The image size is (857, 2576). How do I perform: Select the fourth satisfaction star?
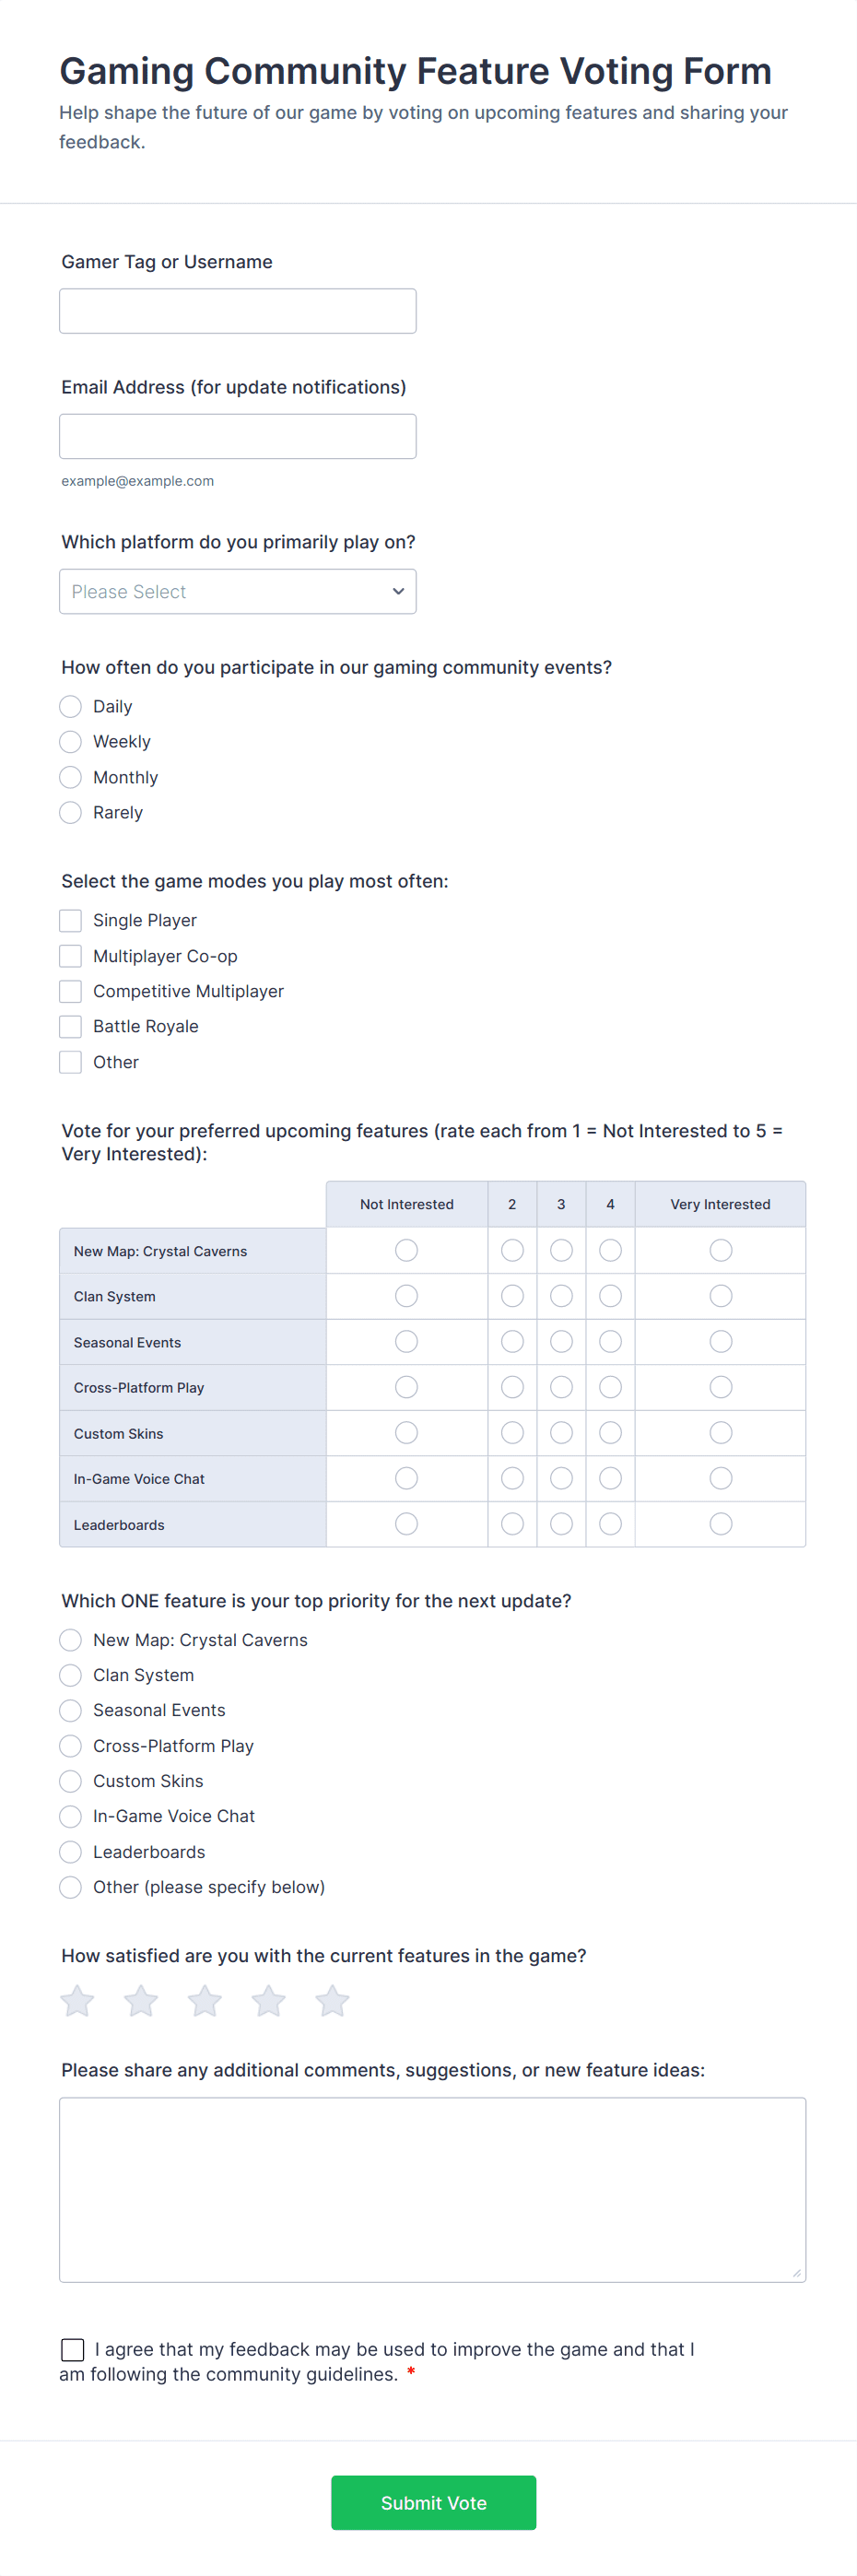click(x=268, y=2001)
